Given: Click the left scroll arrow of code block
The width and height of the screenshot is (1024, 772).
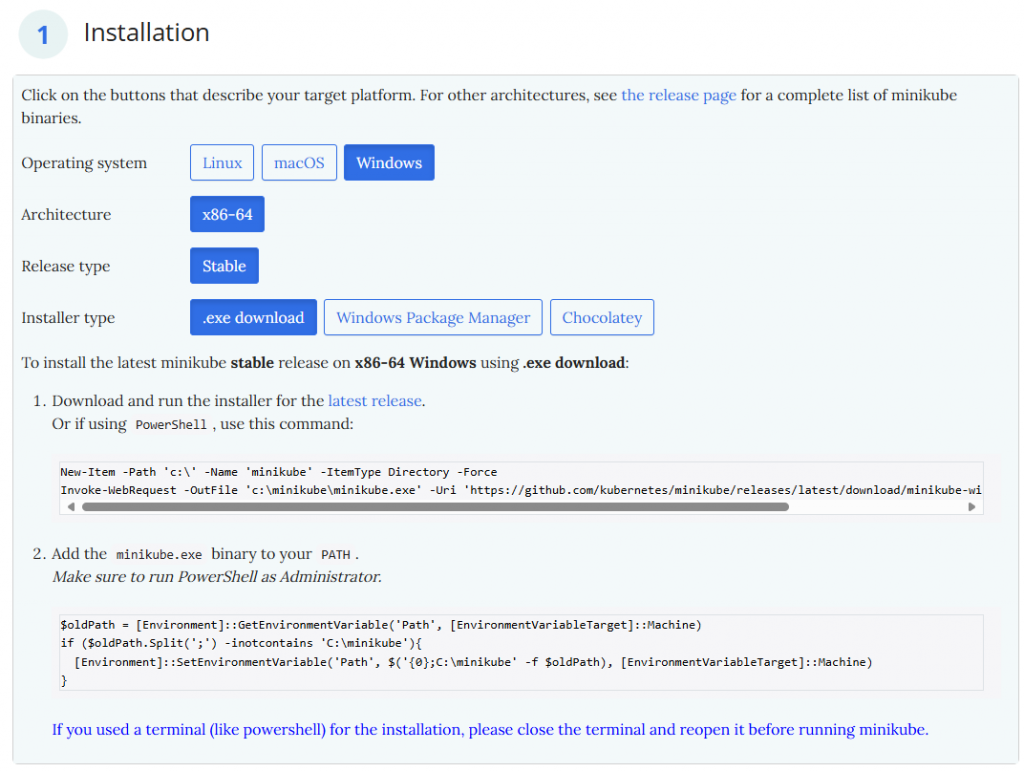Looking at the screenshot, I should (x=71, y=507).
